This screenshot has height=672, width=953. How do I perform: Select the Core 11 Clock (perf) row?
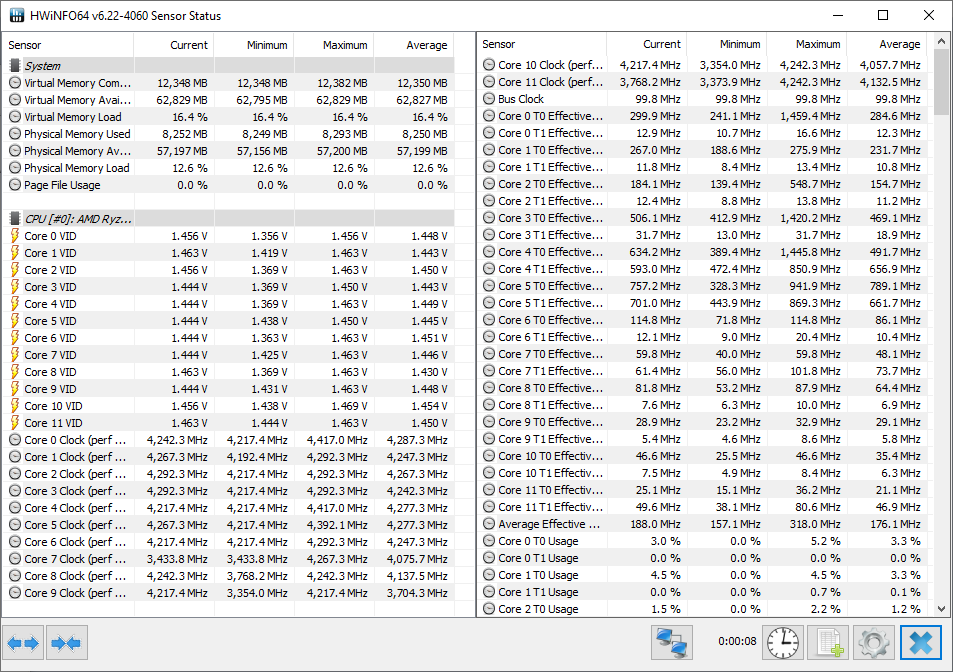click(702, 81)
